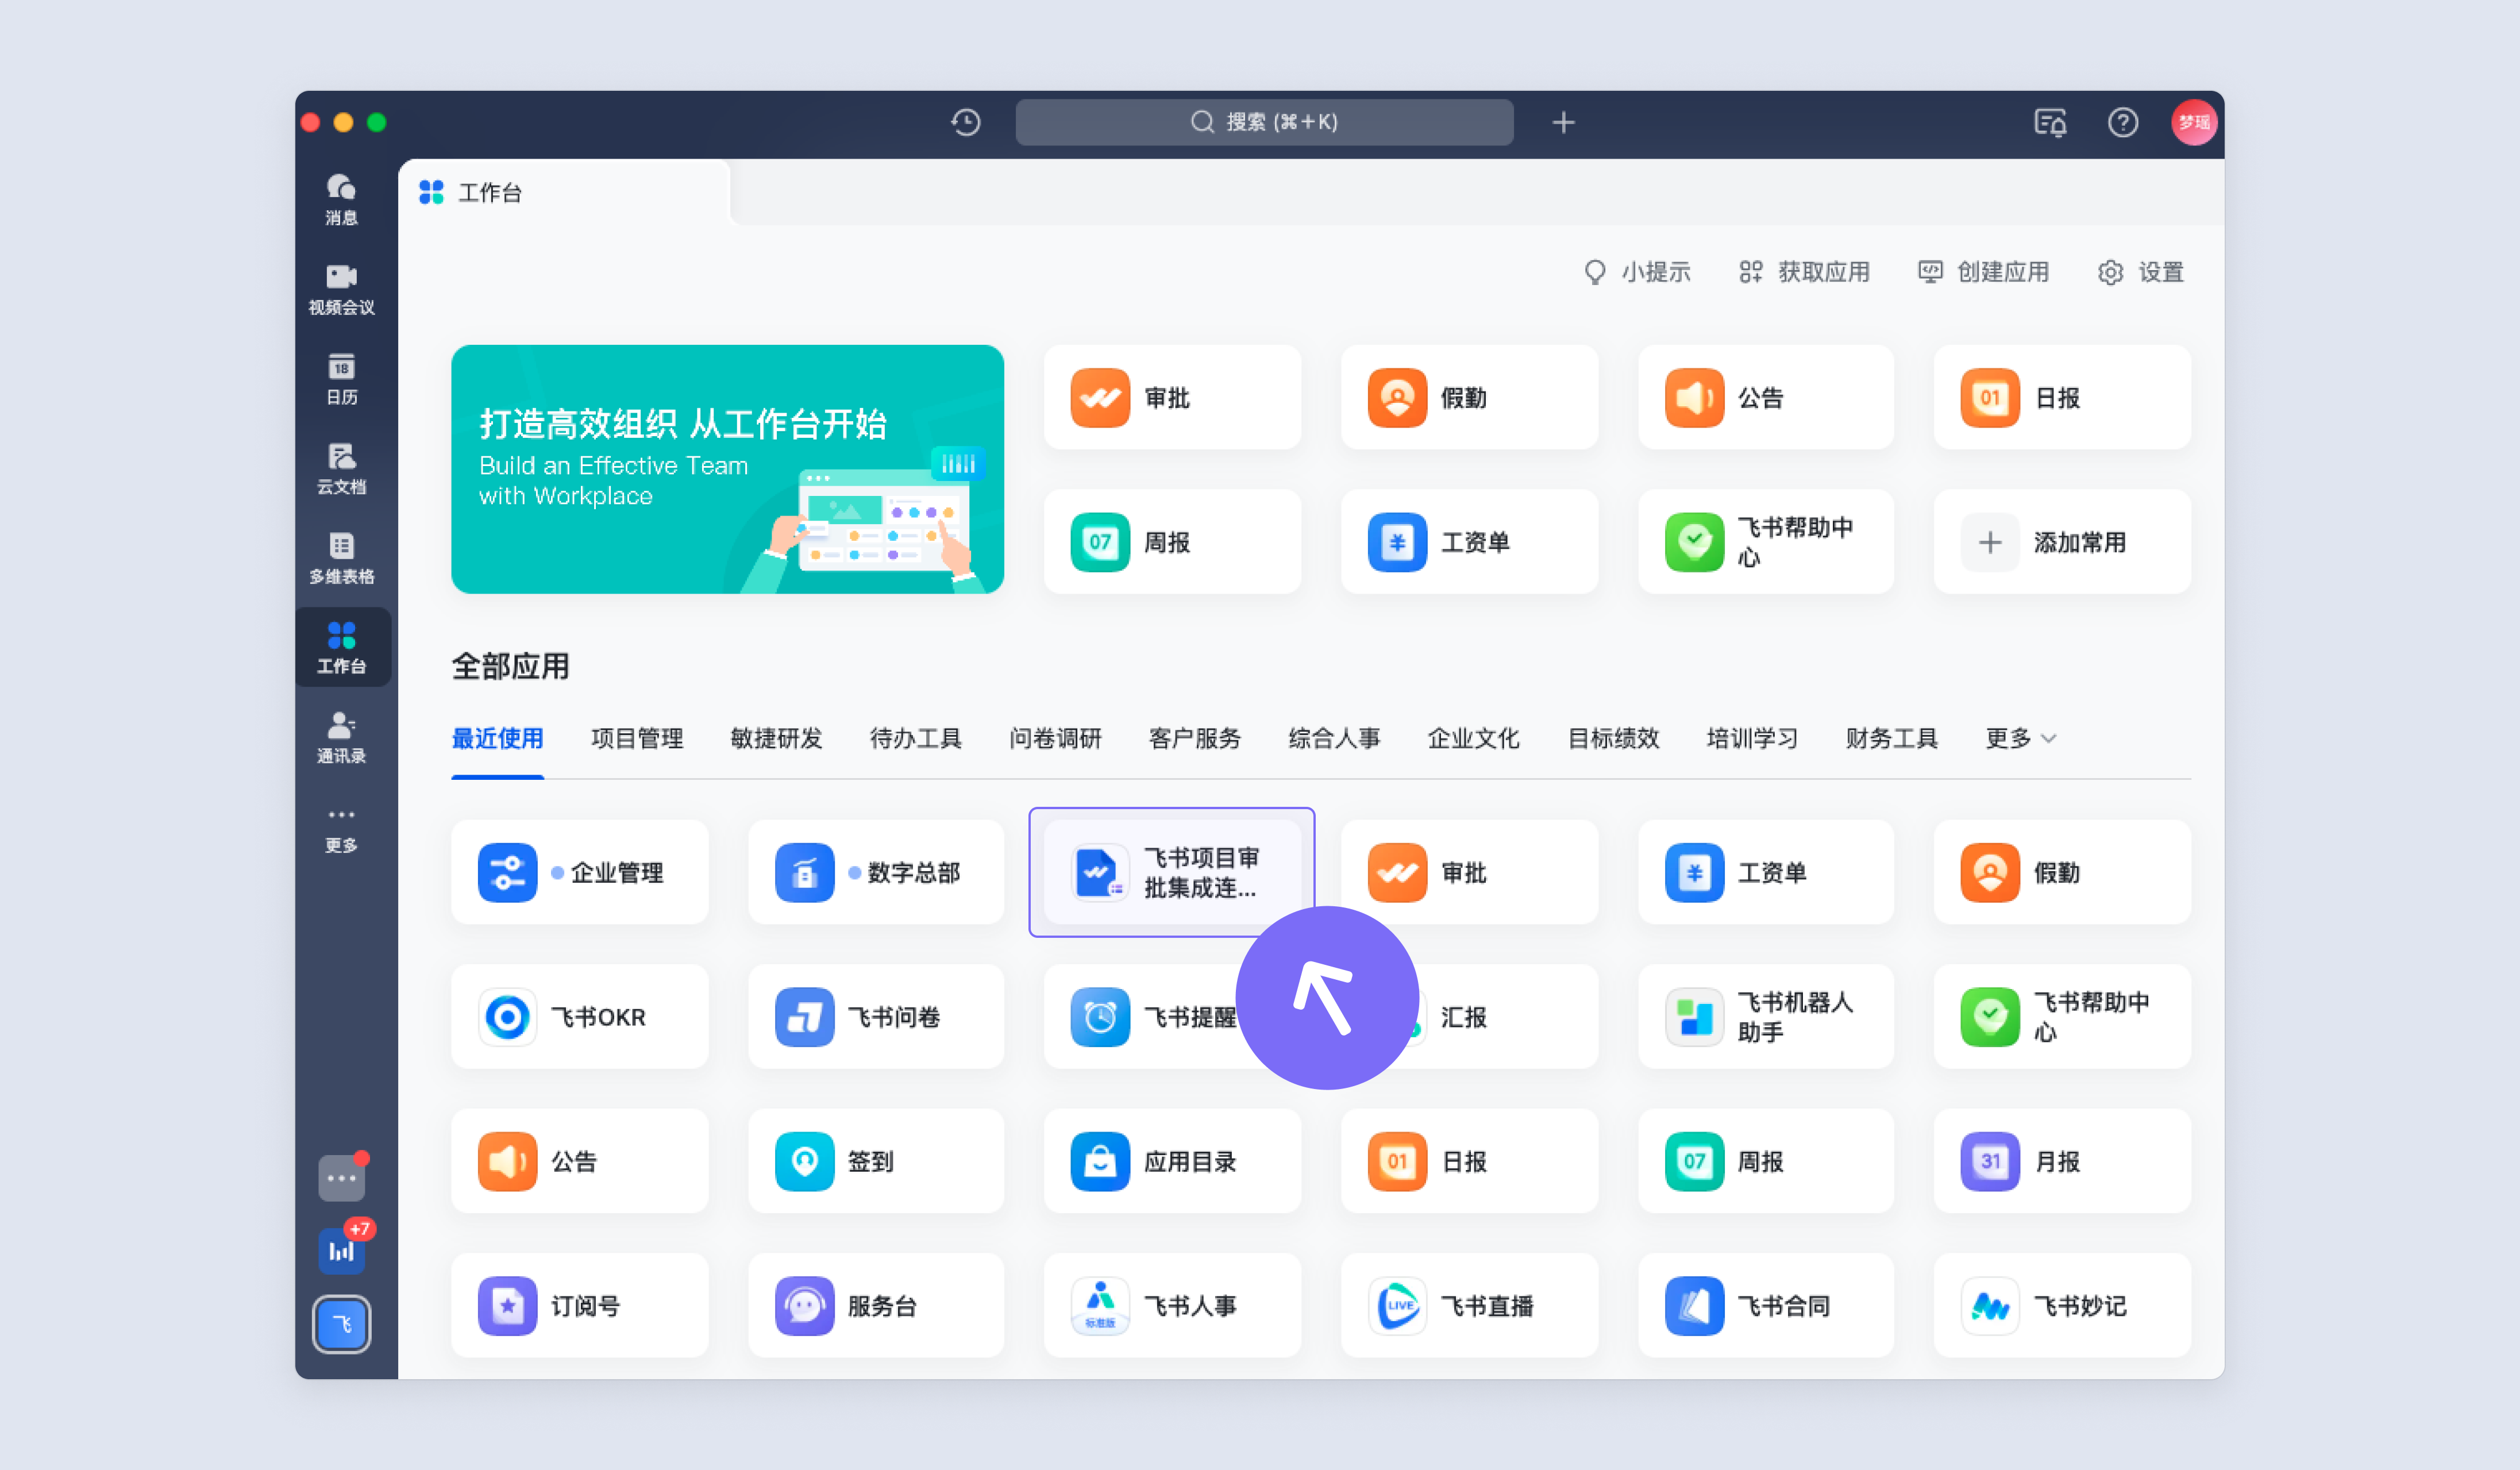
Task: Open 公告 in frequently used apps
Action: click(x=1766, y=397)
